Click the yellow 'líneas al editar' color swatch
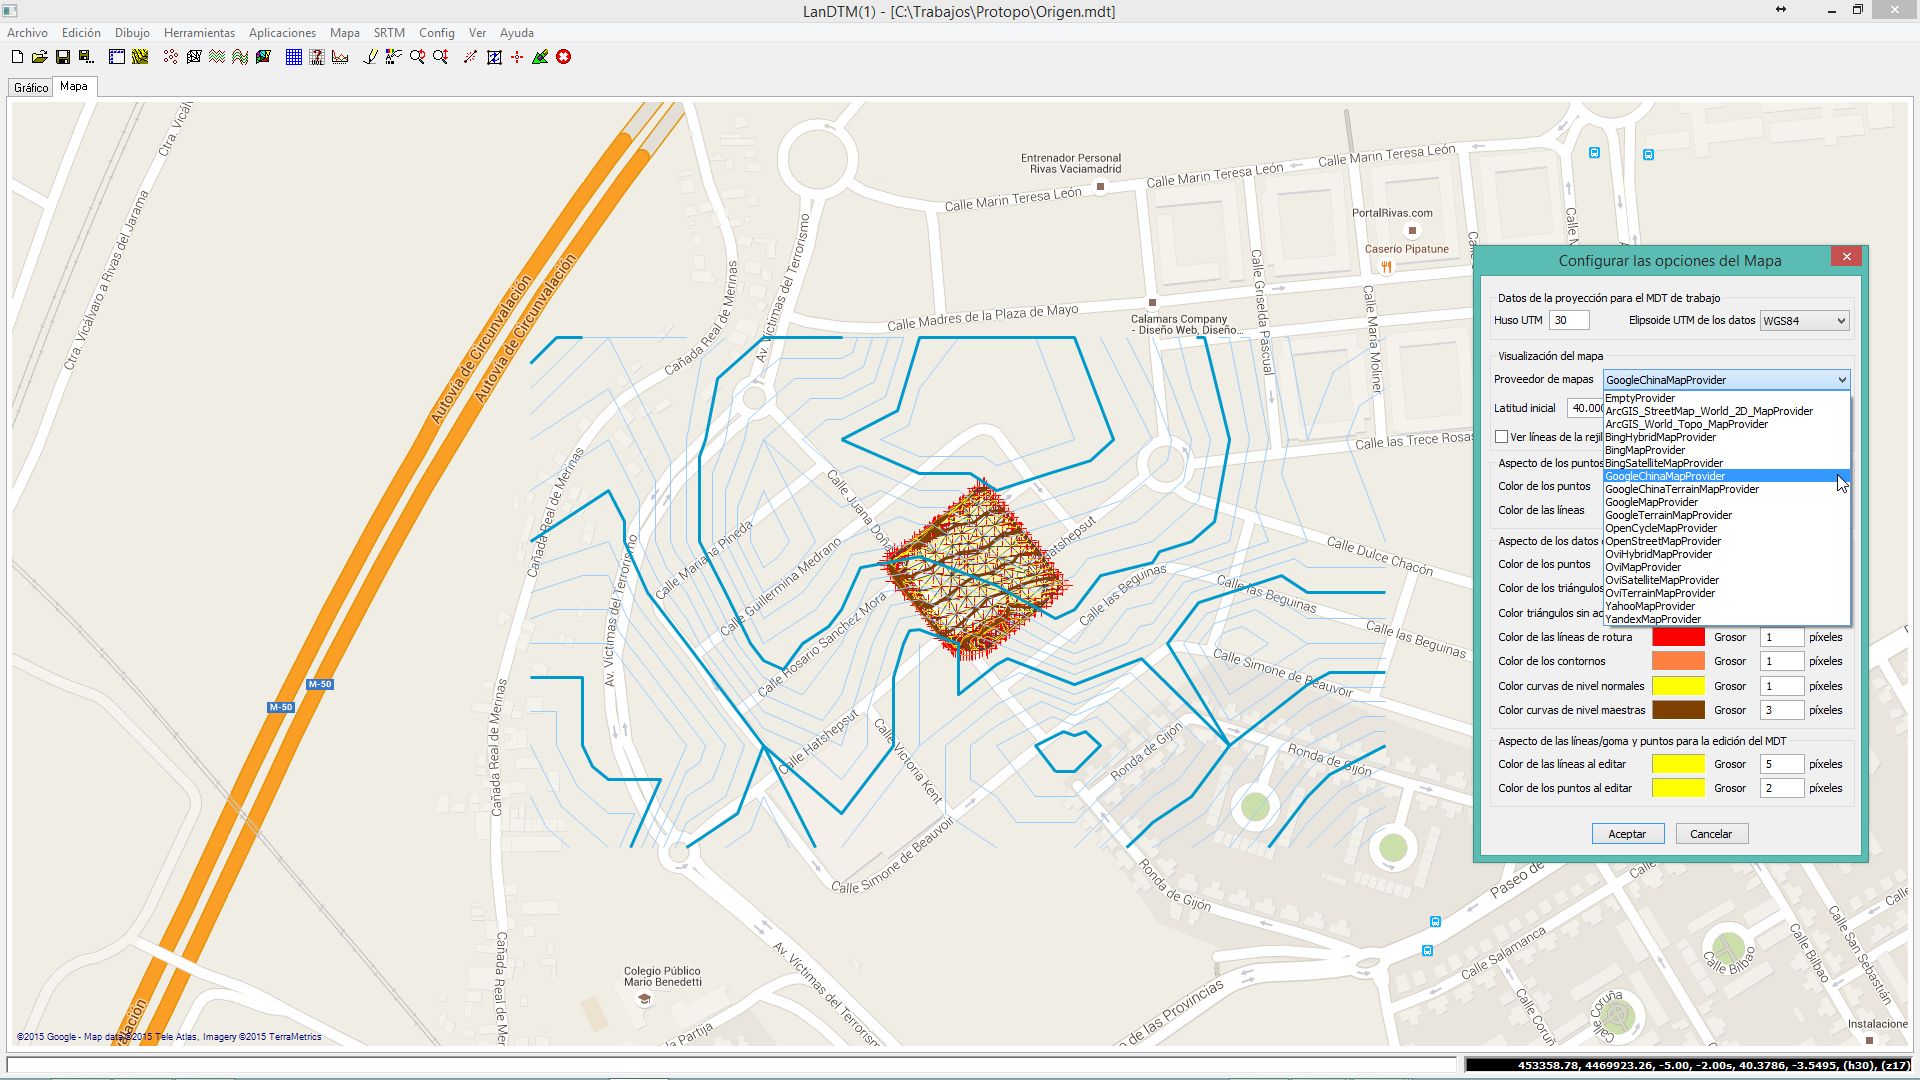 (x=1678, y=764)
